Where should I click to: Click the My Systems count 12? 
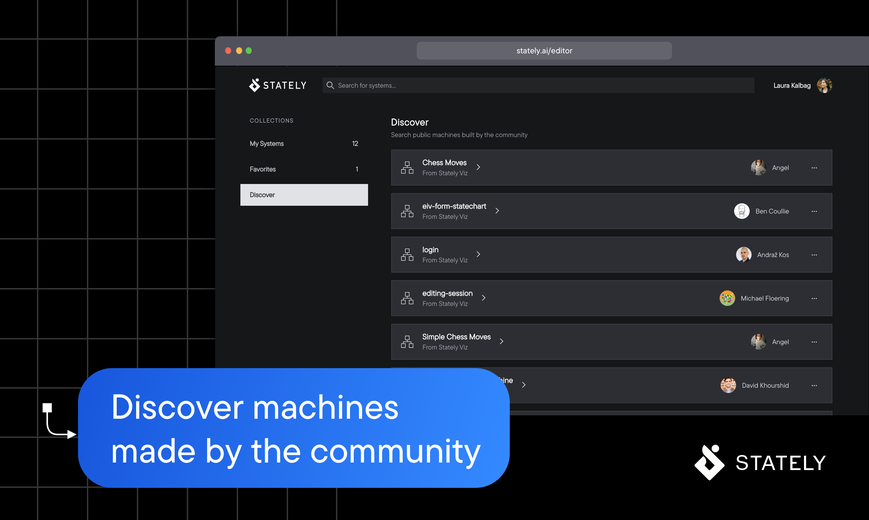point(355,144)
